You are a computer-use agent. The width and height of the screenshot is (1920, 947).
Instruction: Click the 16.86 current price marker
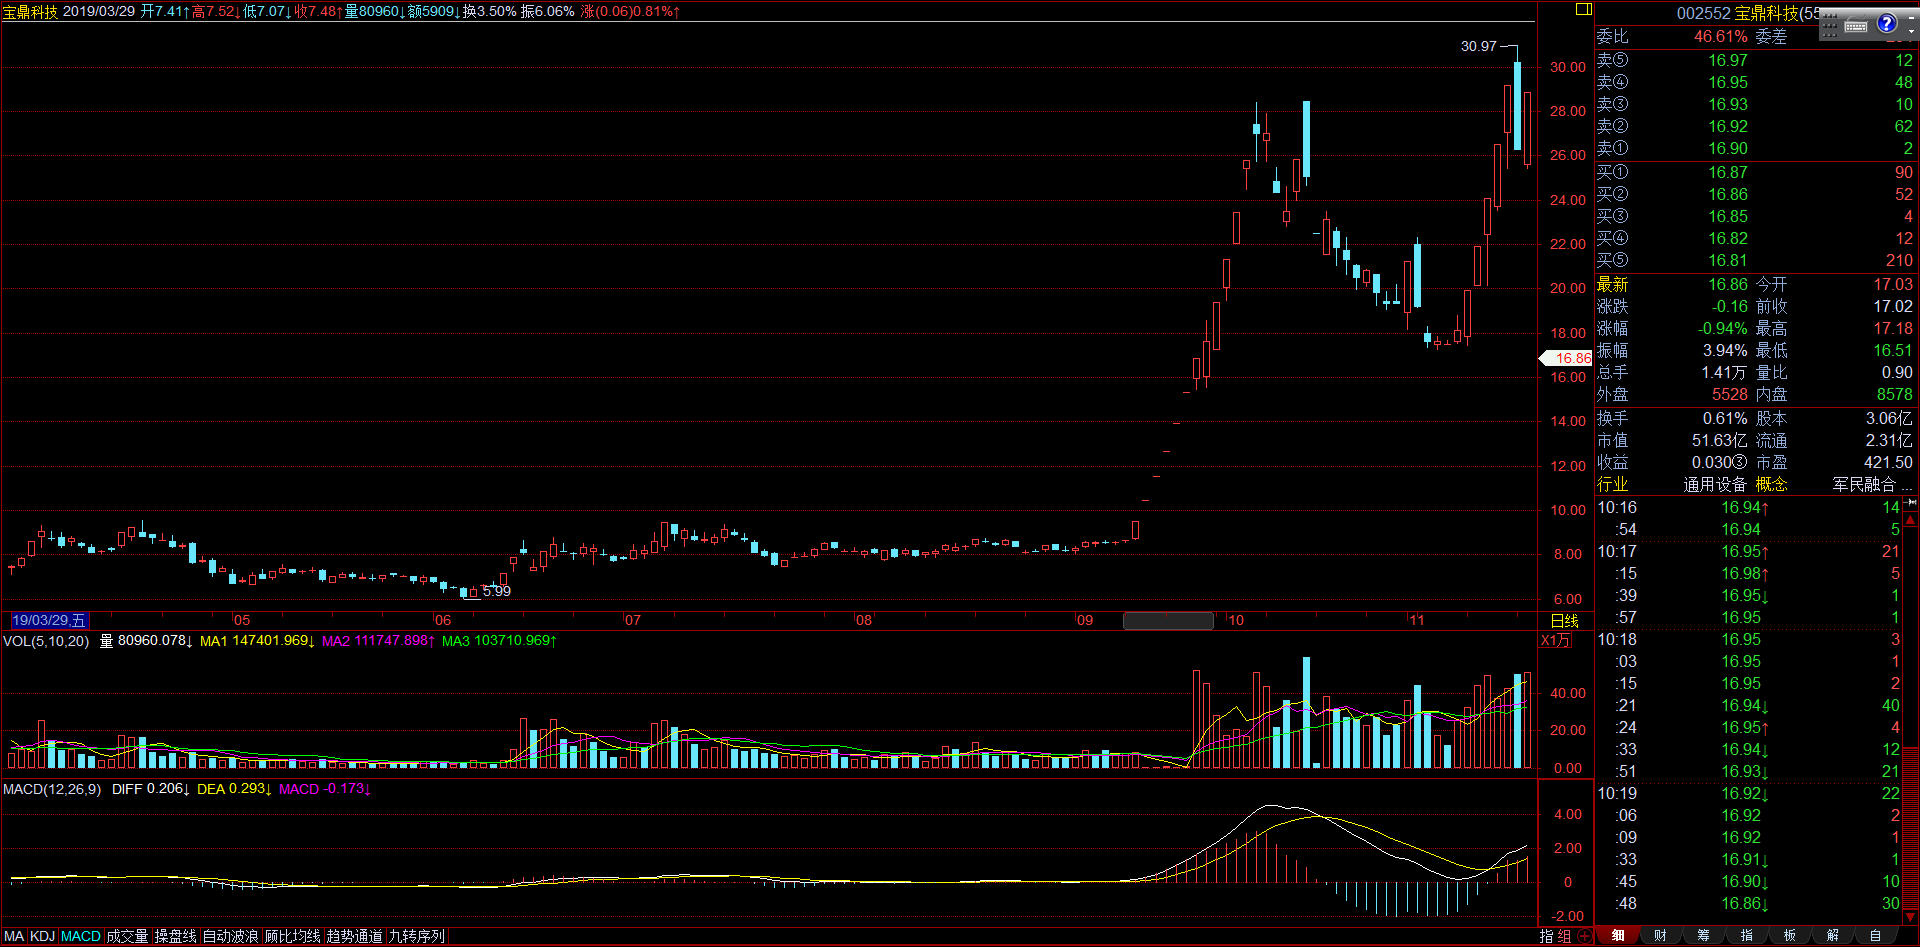1567,358
